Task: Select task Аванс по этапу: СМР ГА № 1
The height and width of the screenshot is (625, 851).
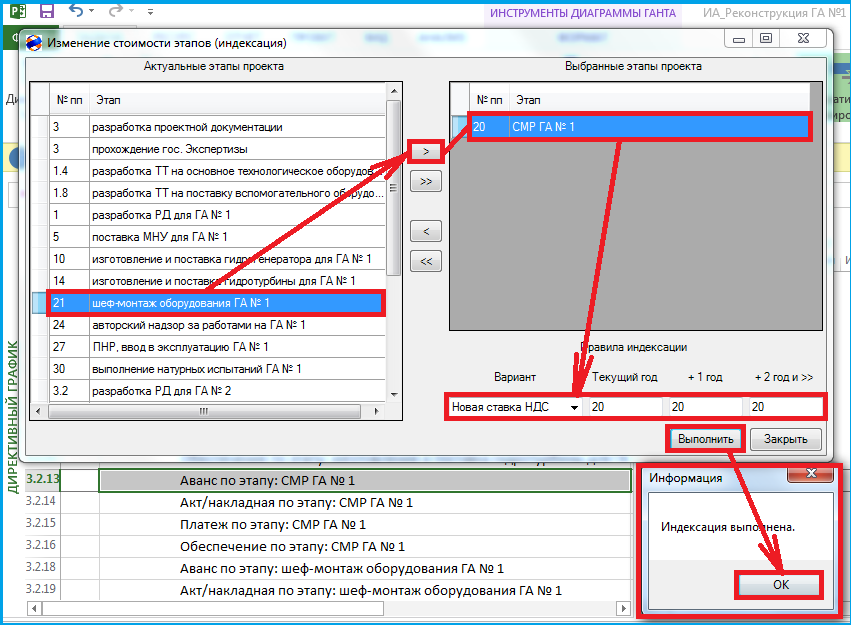Action: pos(365,481)
